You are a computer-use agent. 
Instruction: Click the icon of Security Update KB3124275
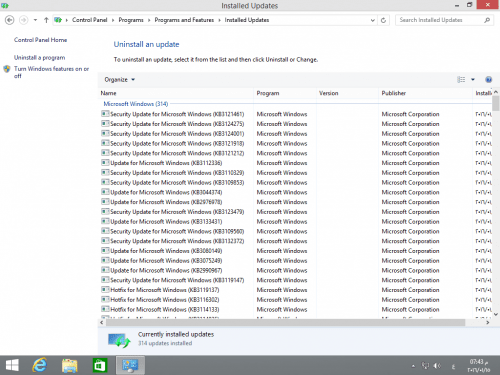click(105, 124)
